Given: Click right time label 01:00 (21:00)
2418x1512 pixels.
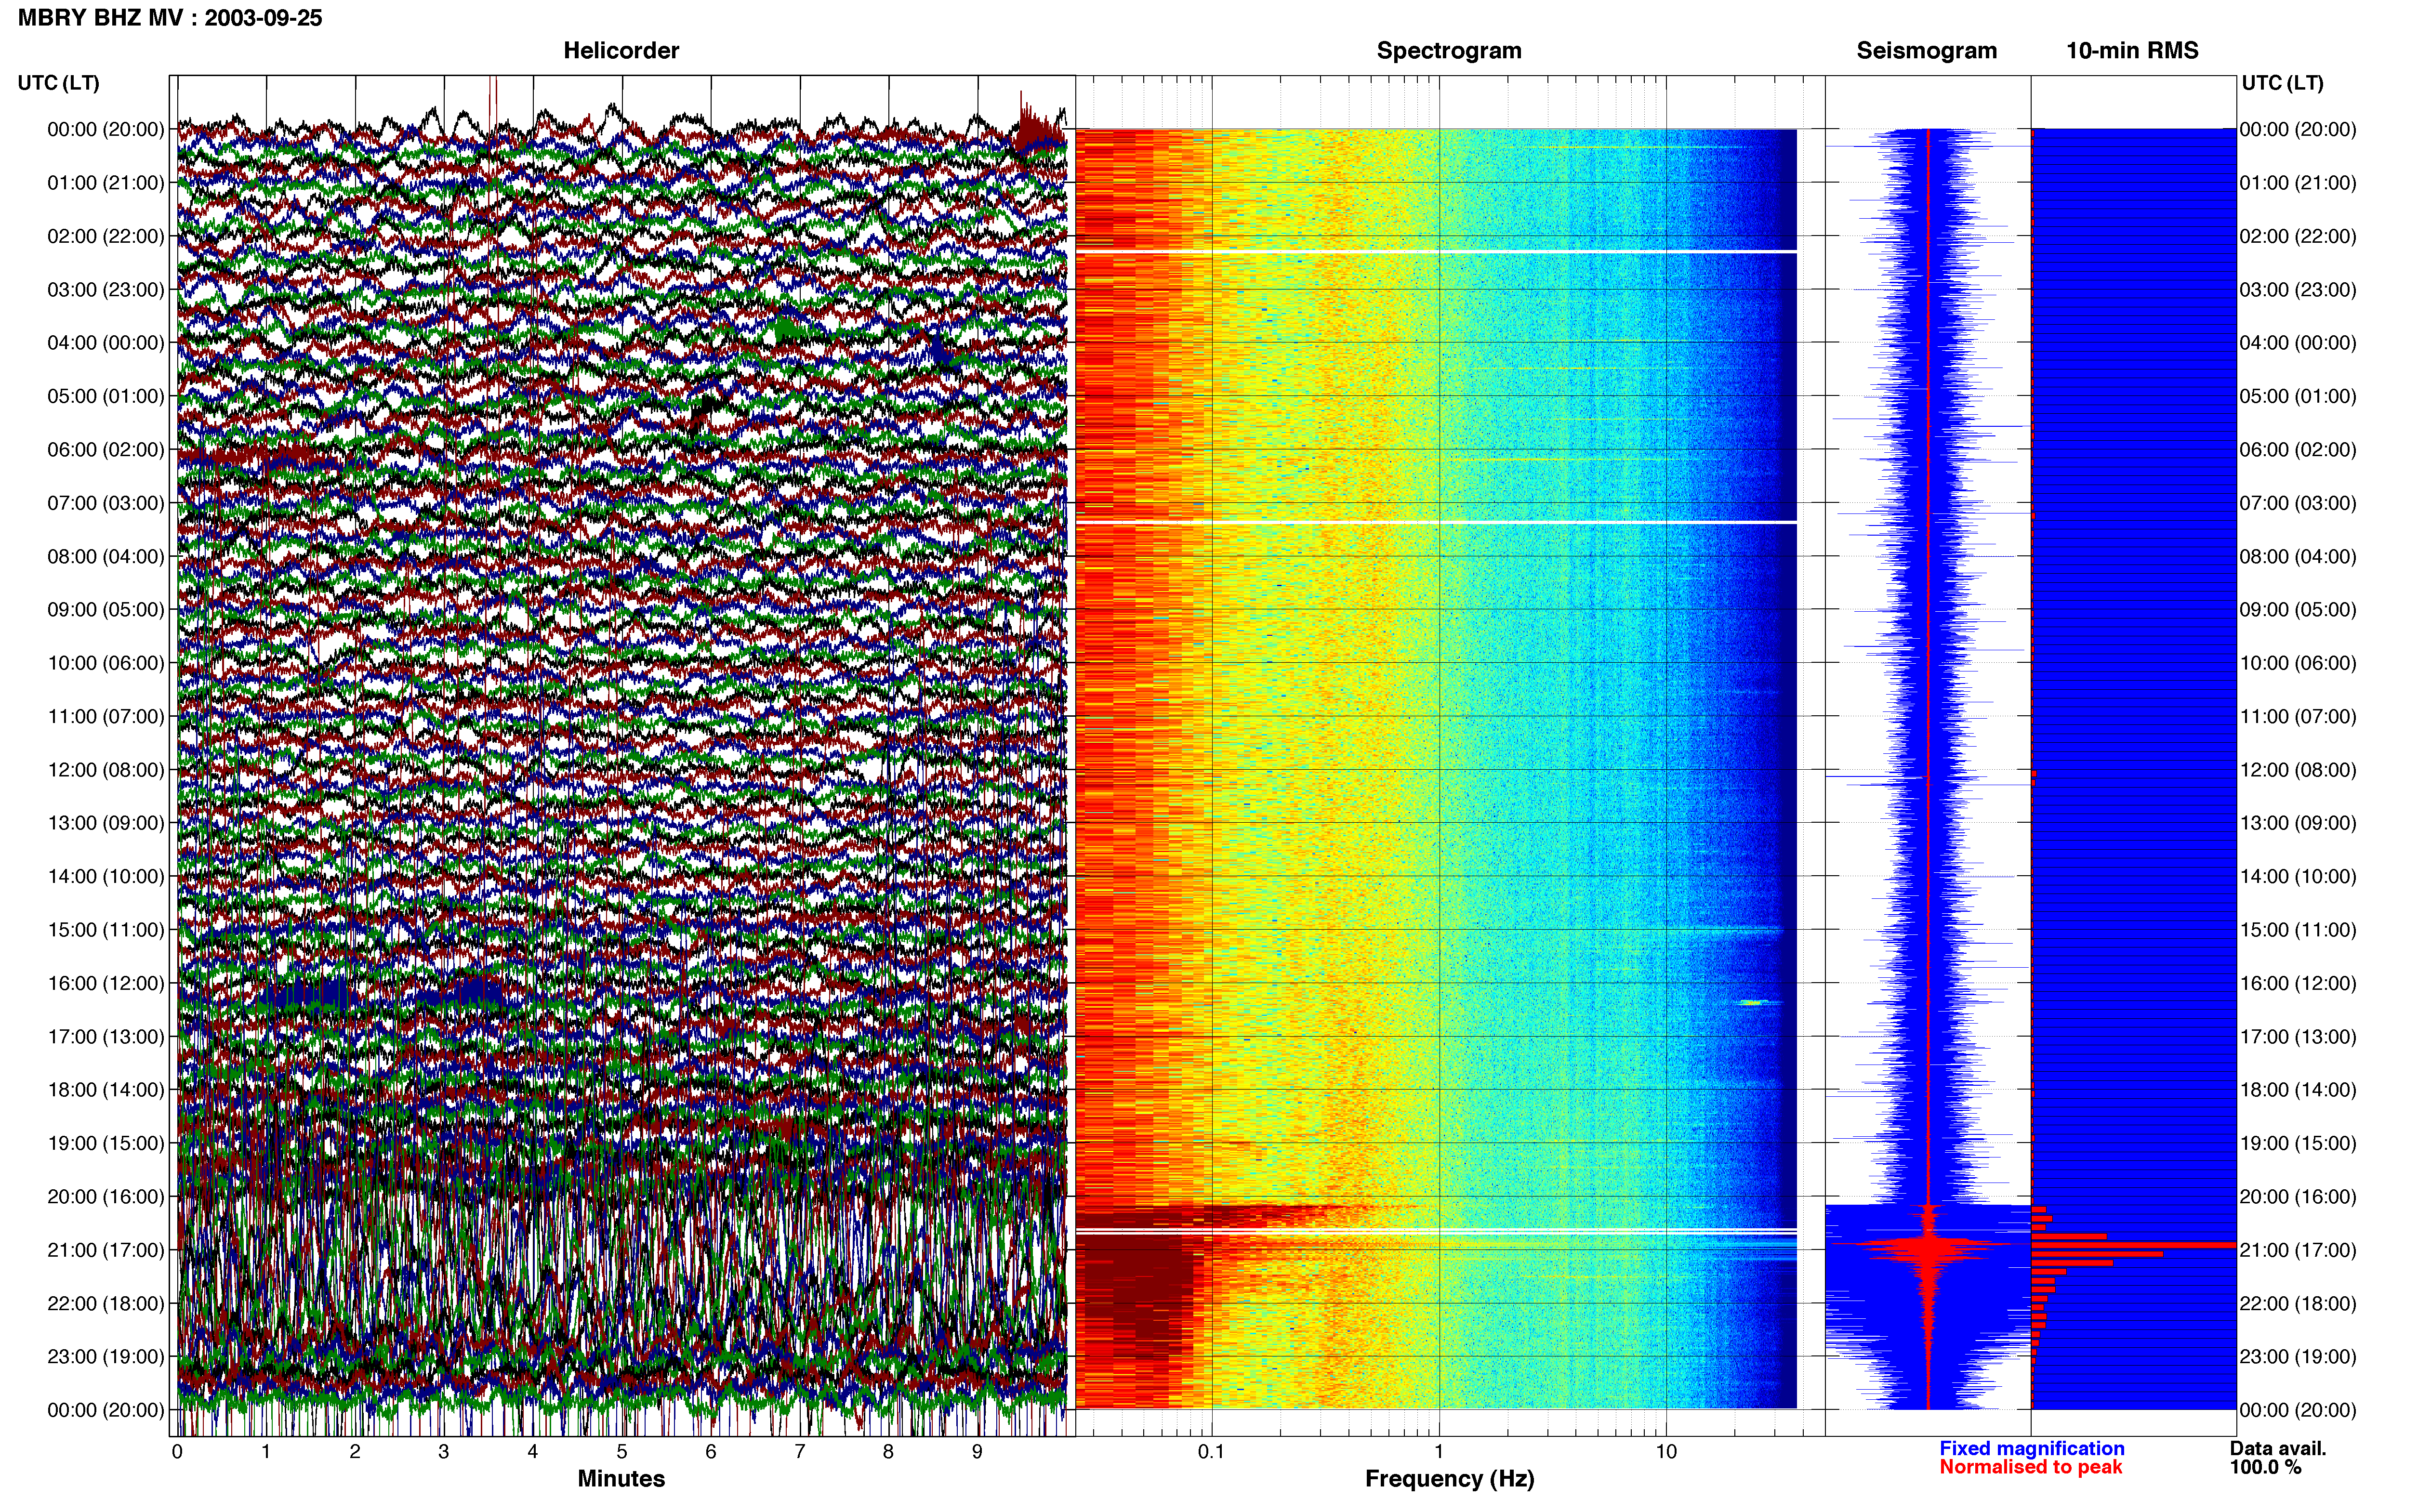Looking at the screenshot, I should click(2298, 183).
